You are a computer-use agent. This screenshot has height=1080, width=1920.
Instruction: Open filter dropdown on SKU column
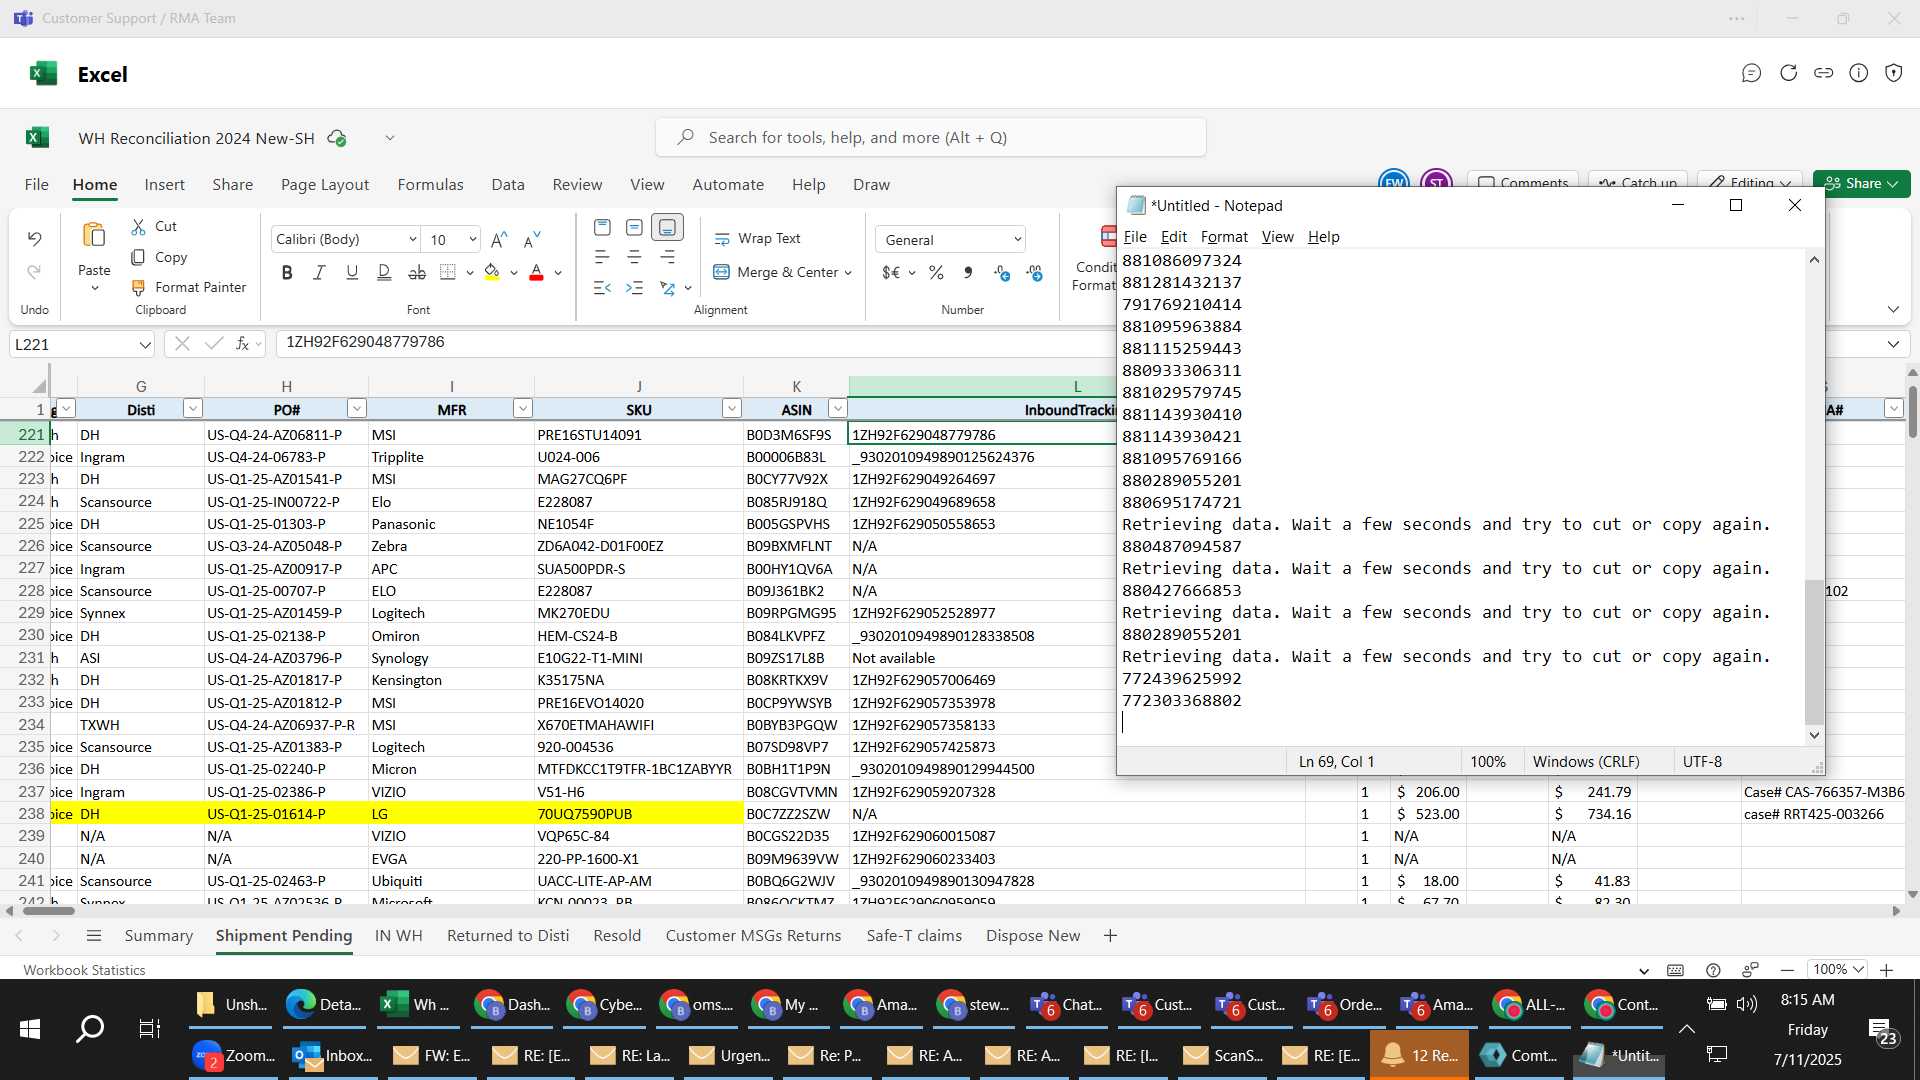click(732, 408)
